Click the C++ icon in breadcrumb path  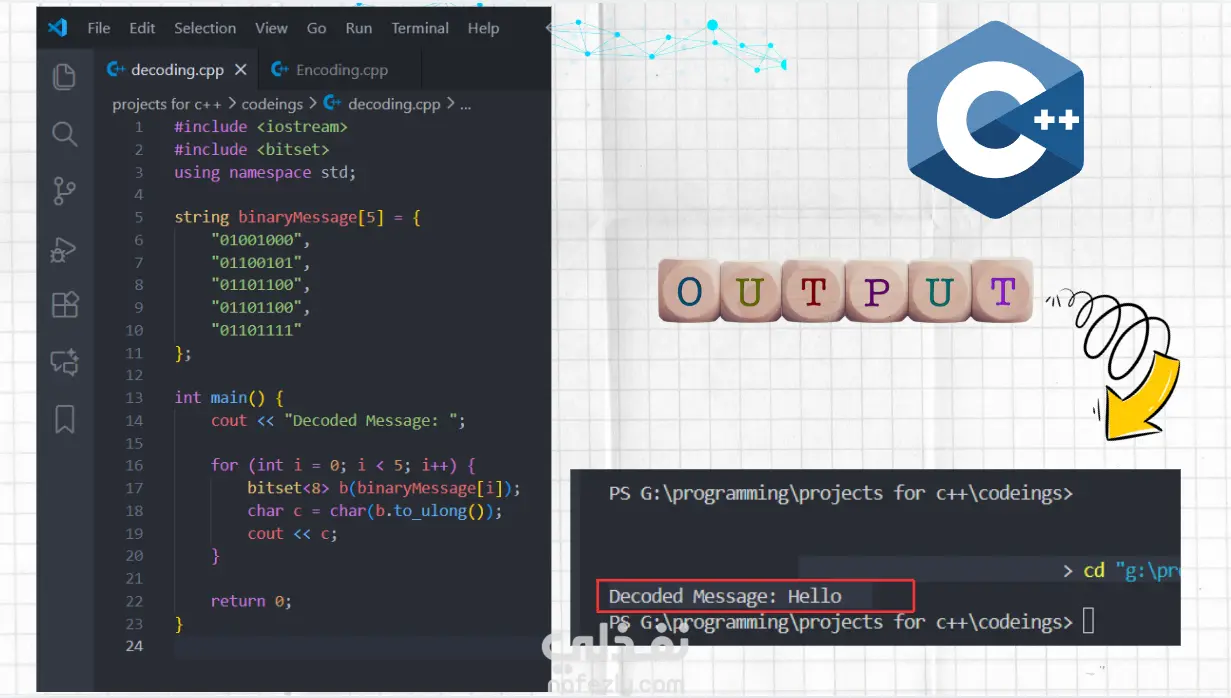pos(333,103)
